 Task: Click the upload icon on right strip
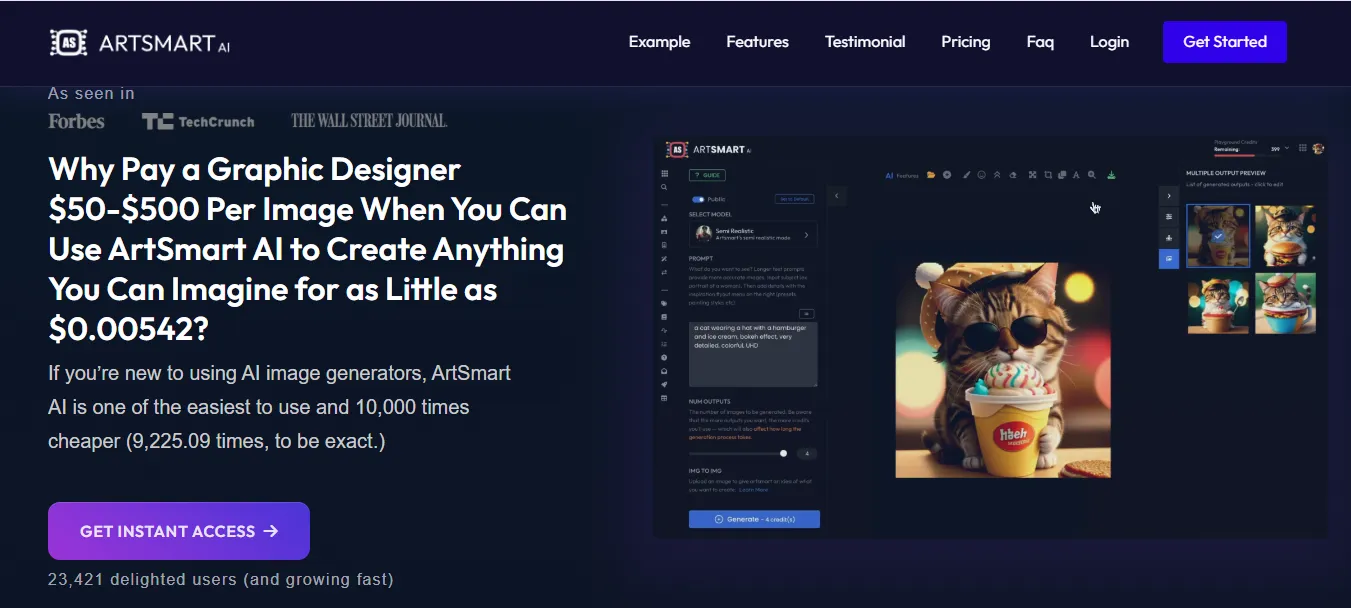point(1169,238)
